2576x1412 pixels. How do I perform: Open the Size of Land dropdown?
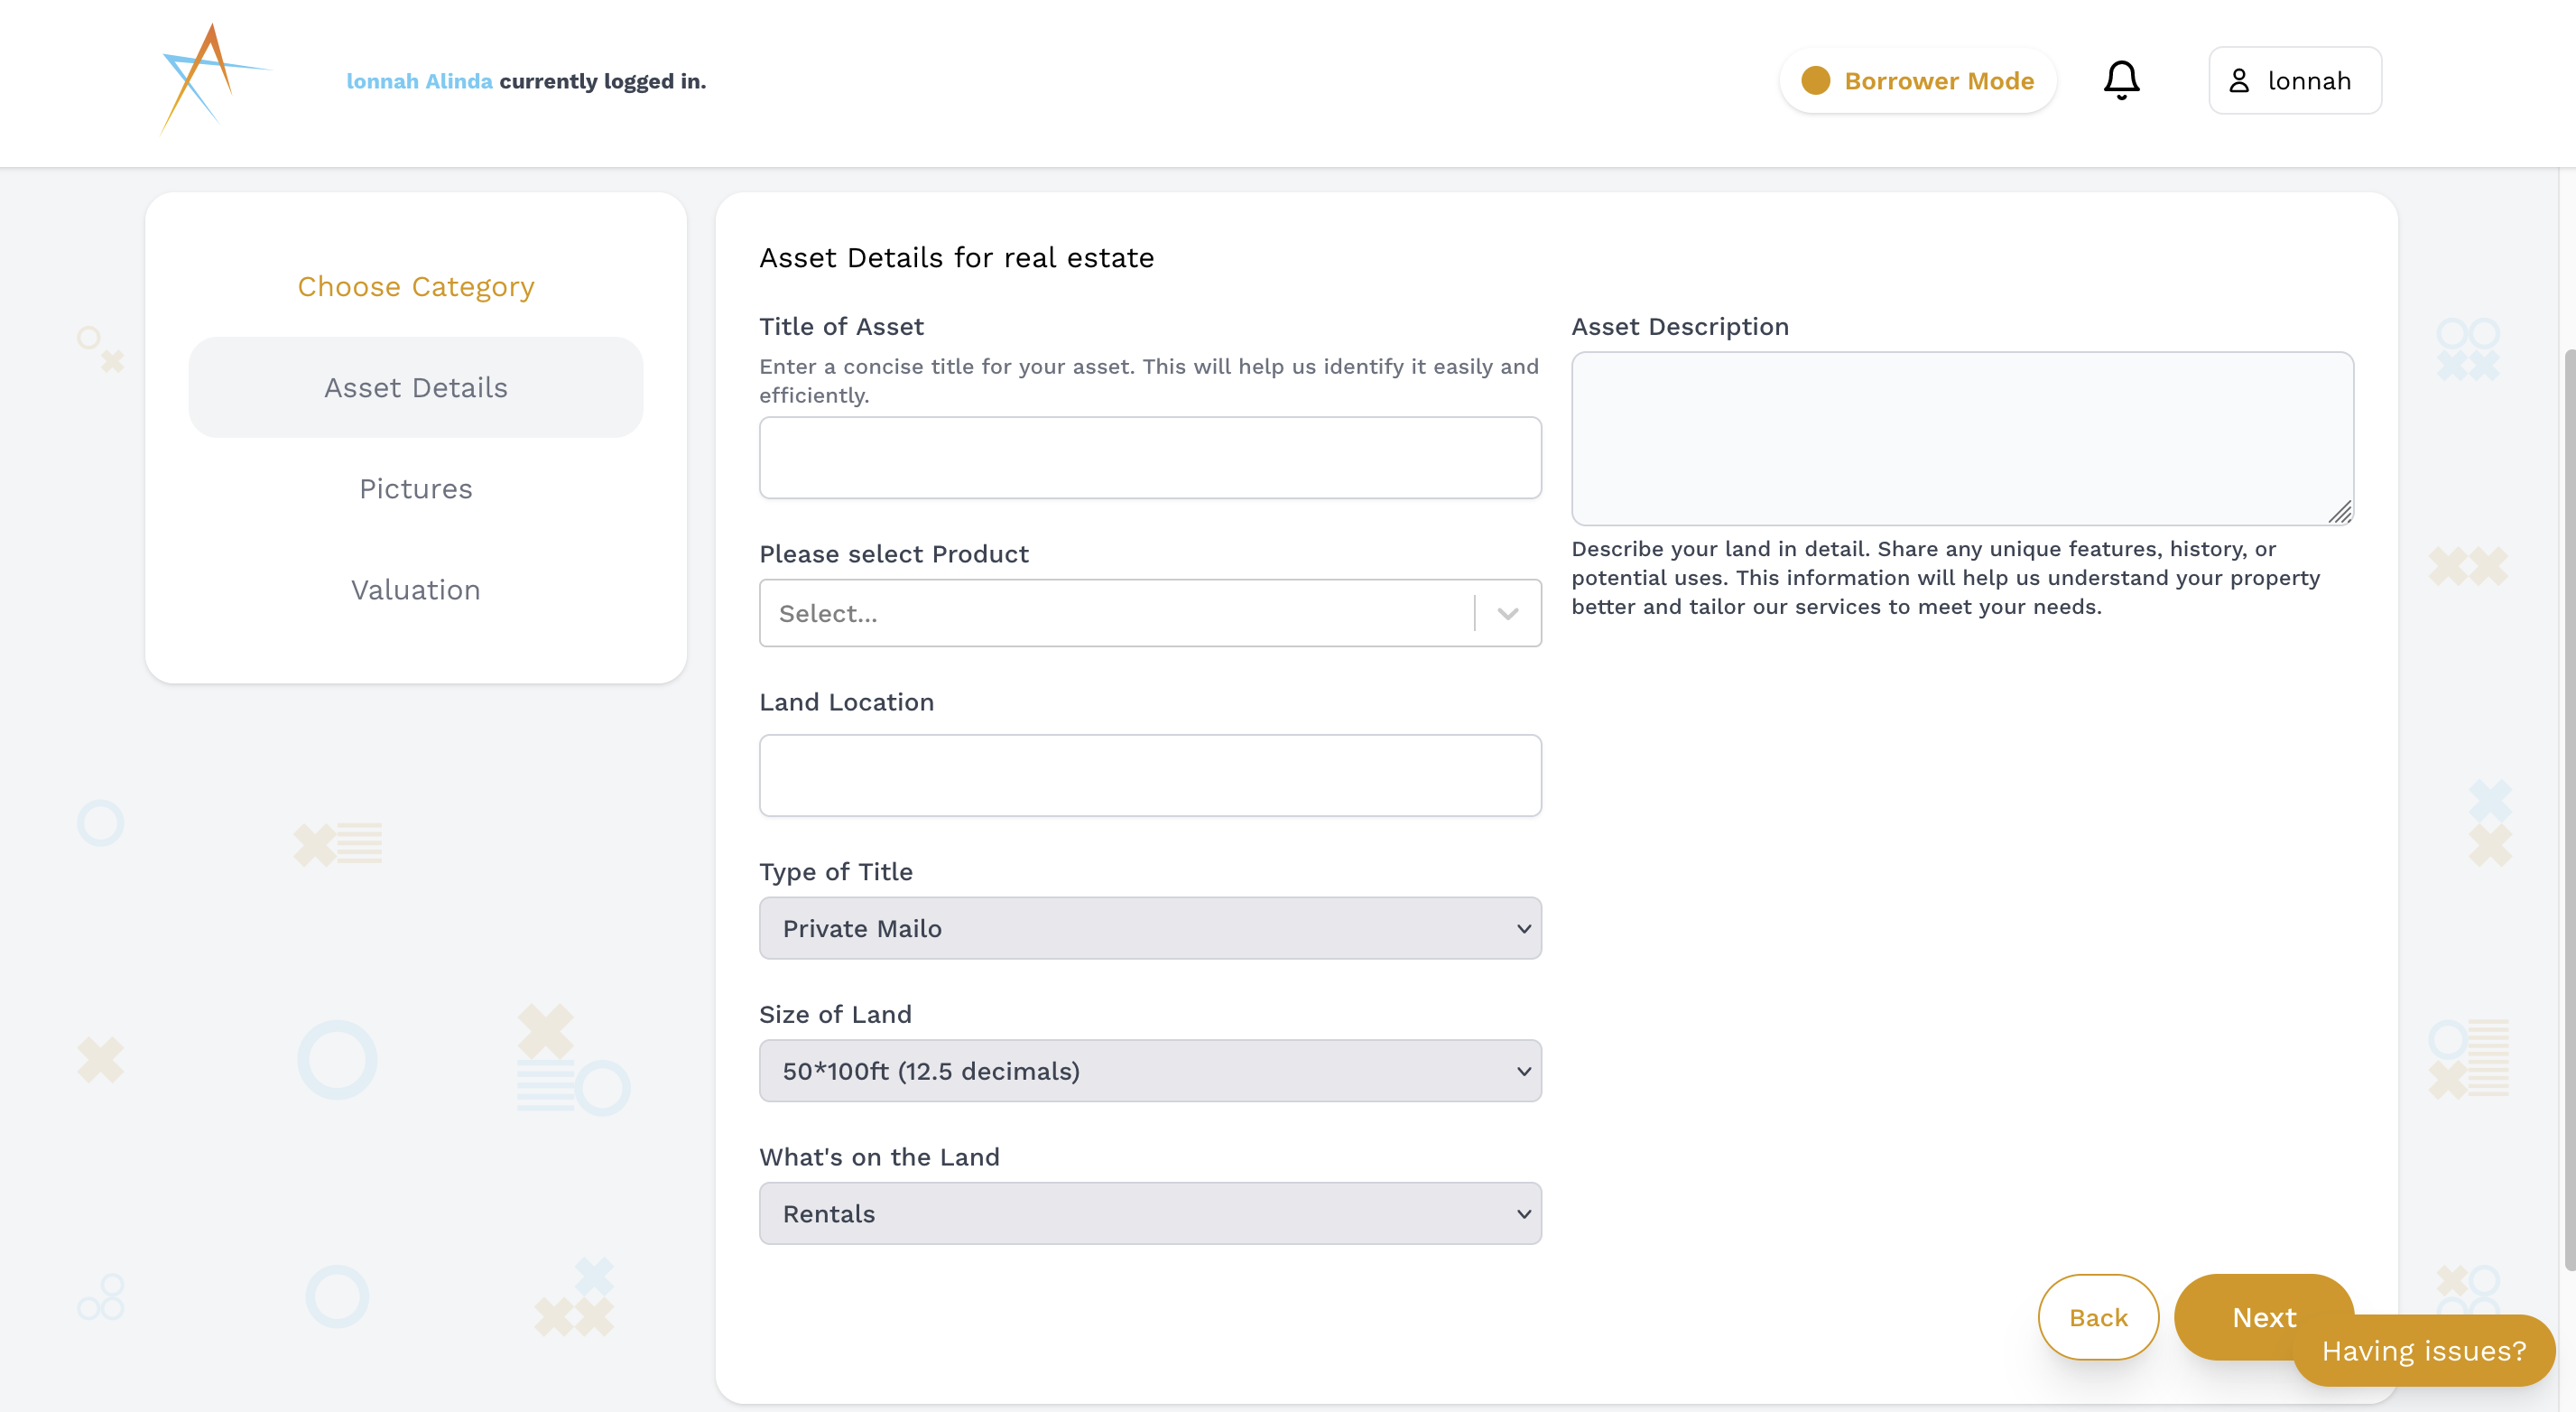click(1150, 1070)
